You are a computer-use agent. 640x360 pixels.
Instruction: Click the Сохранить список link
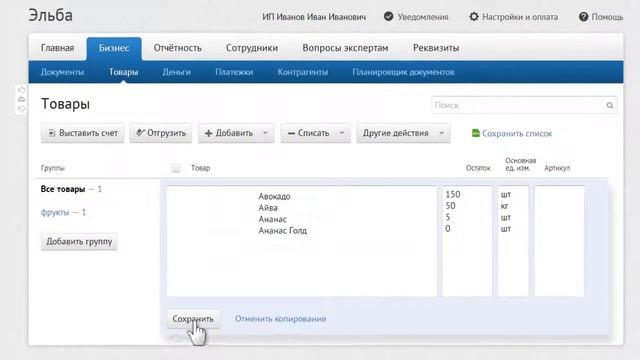(x=517, y=133)
